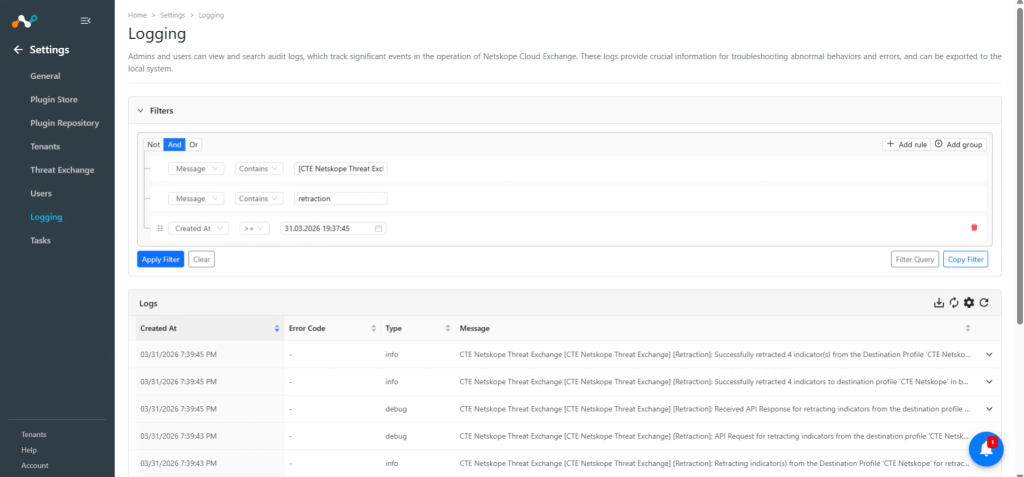Click Copy Filter button
Image resolution: width=1024 pixels, height=477 pixels.
click(x=965, y=259)
